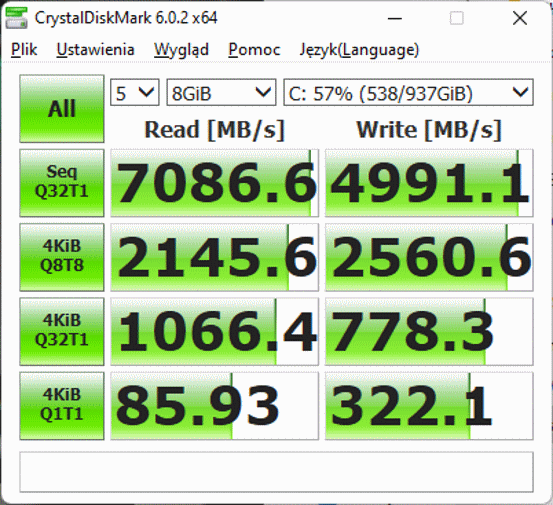Image resolution: width=553 pixels, height=505 pixels.
Task: Select the 4KiB Q1T1 read result 85.93
Action: [214, 406]
